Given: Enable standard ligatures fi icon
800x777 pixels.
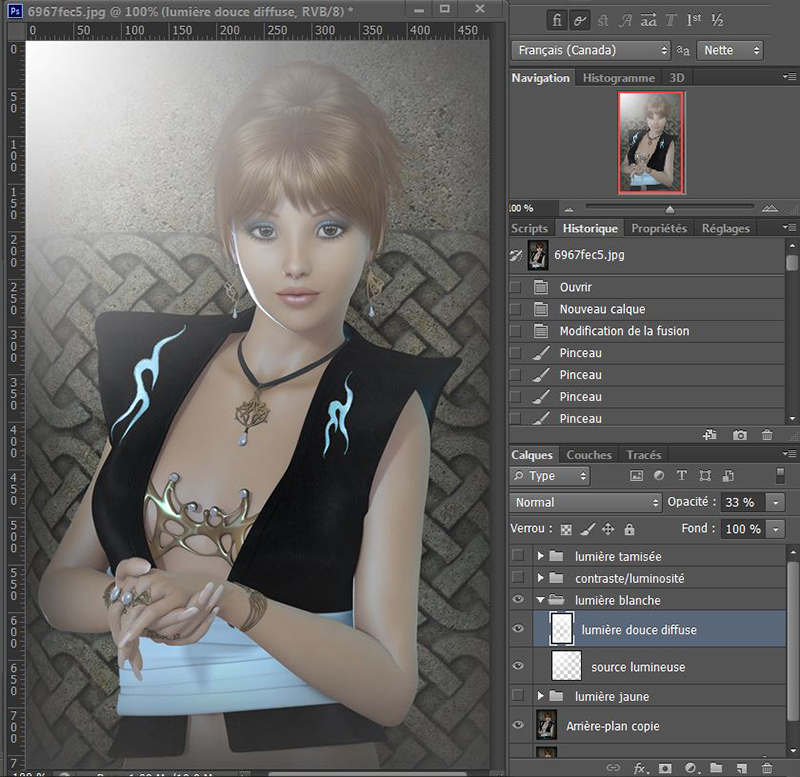Looking at the screenshot, I should click(x=556, y=20).
